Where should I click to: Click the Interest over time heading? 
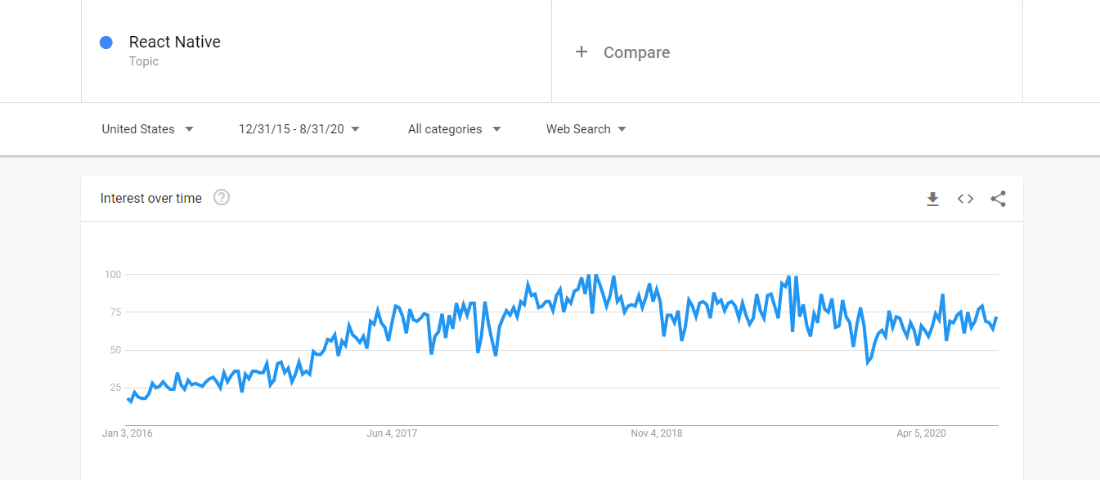click(151, 198)
